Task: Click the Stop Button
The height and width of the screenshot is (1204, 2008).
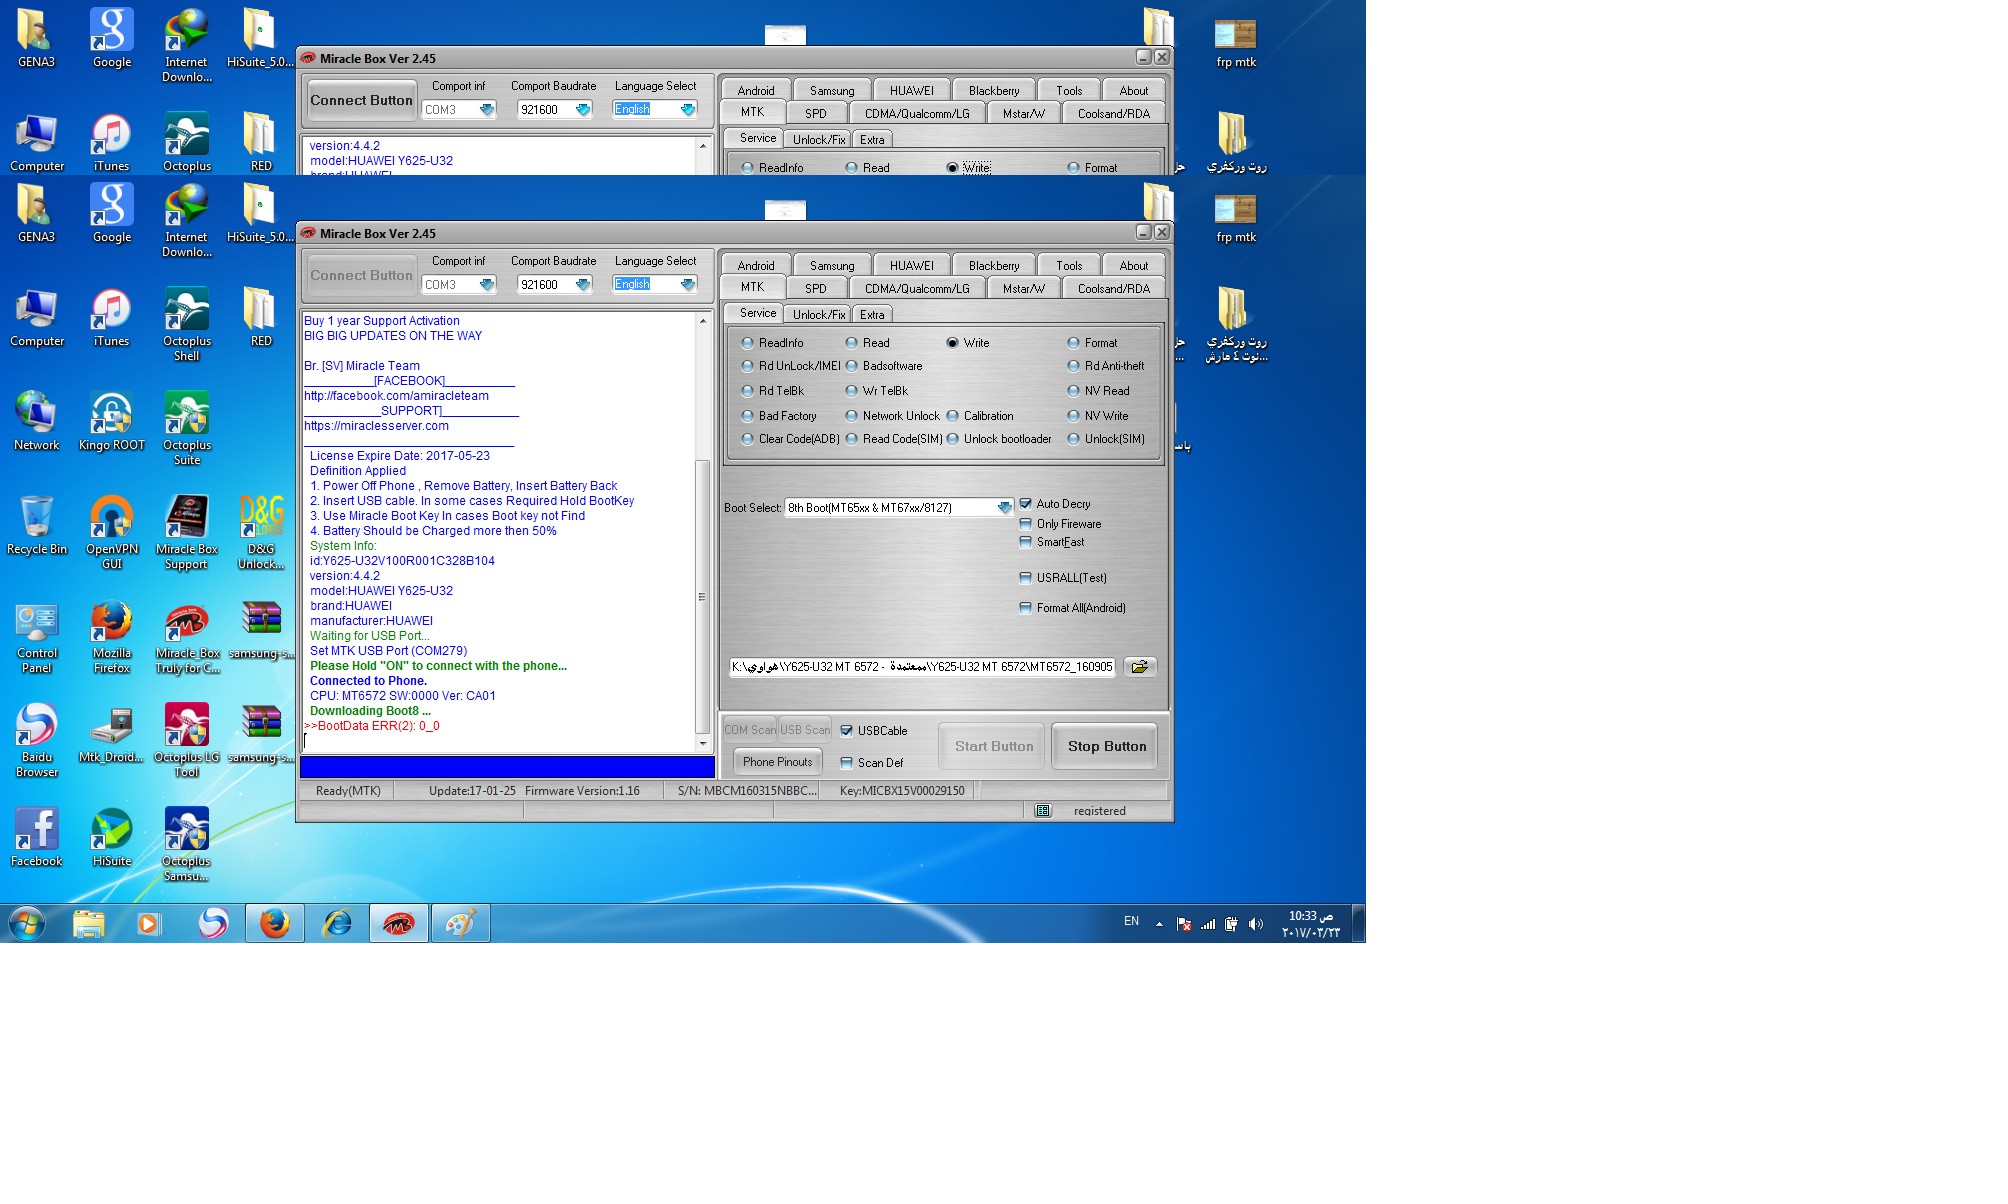Action: click(1106, 746)
